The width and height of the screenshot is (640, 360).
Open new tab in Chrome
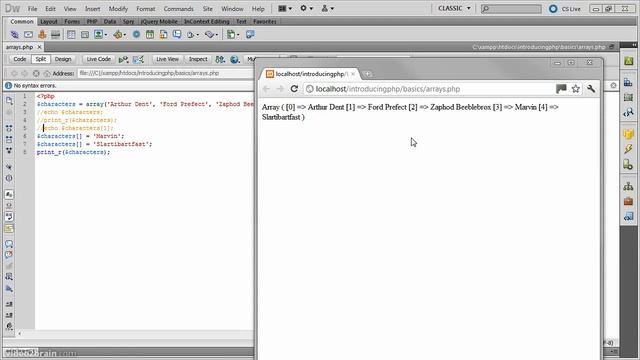367,74
